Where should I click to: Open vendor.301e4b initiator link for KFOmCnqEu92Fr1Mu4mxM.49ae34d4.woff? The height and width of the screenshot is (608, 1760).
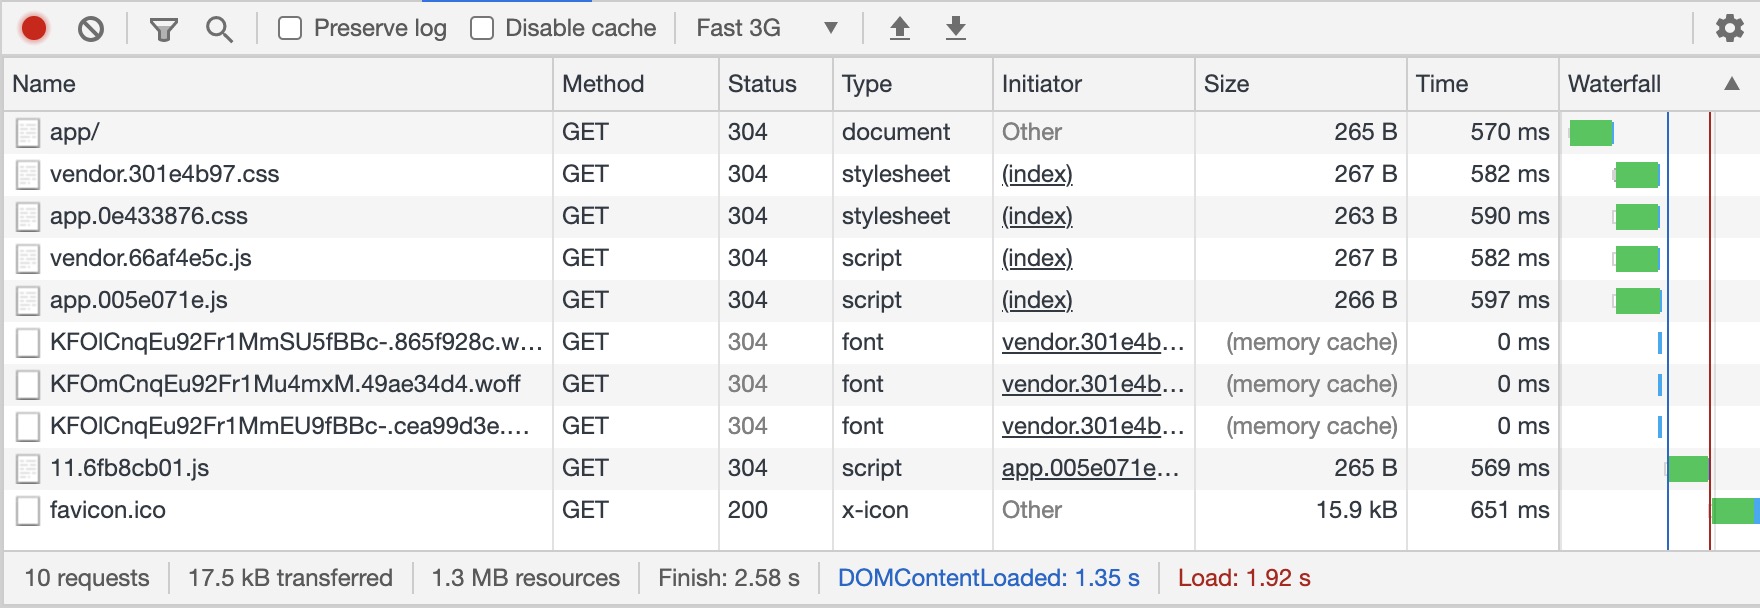pyautogui.click(x=1093, y=384)
